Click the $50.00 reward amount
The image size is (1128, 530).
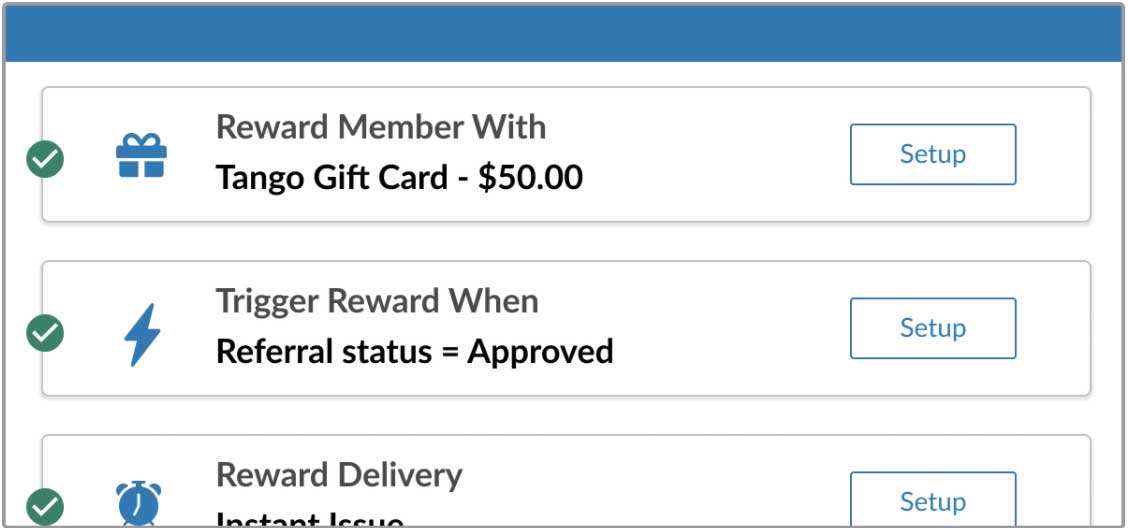(530, 177)
